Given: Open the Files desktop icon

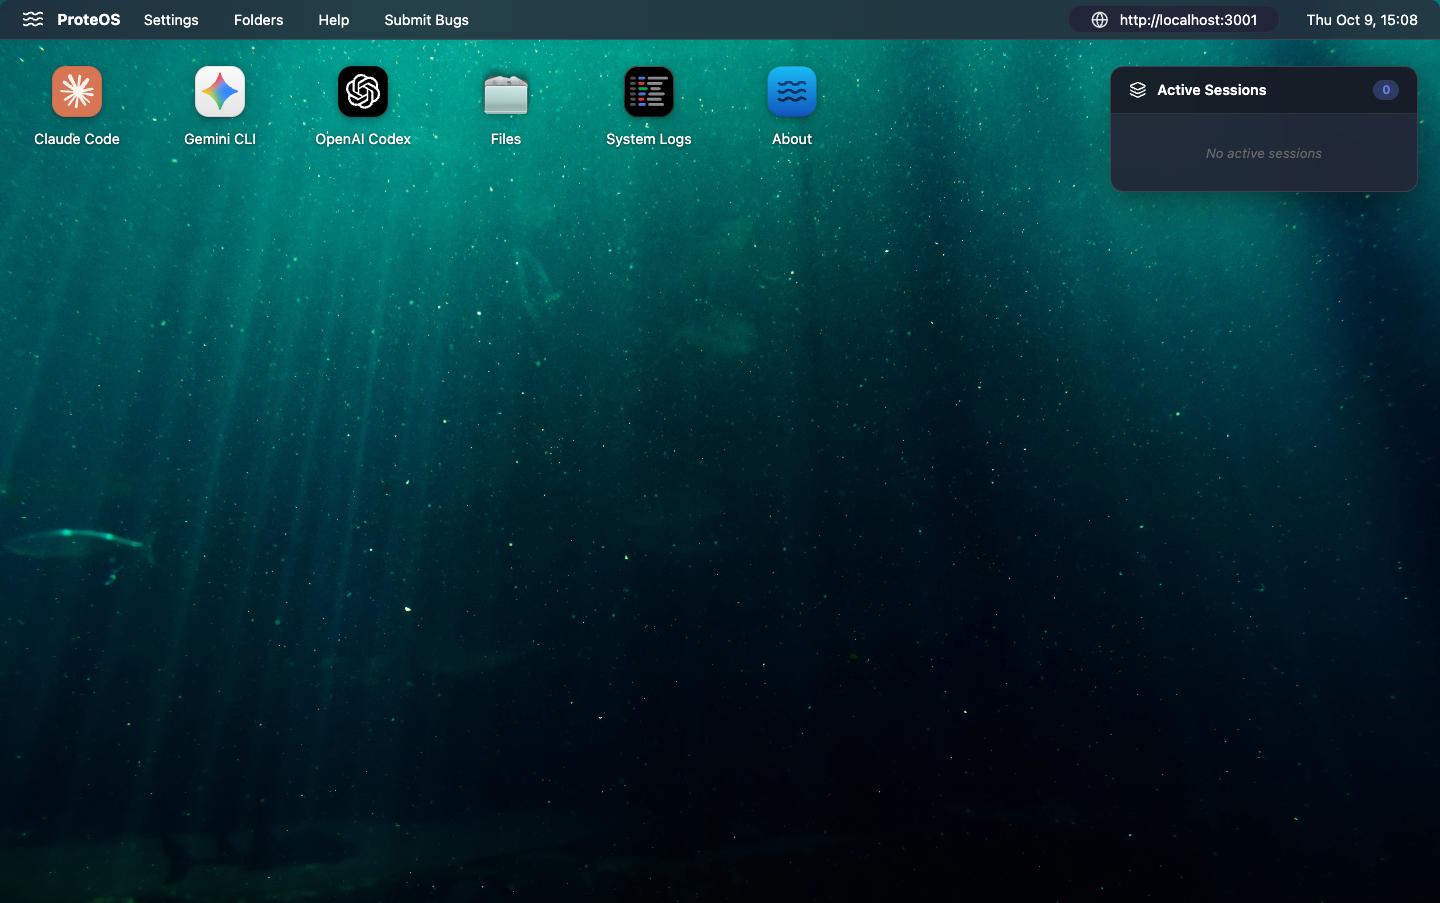Looking at the screenshot, I should [x=506, y=92].
